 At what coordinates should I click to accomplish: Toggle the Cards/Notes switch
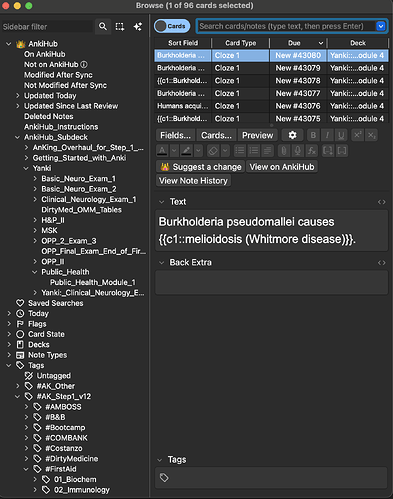coord(172,26)
